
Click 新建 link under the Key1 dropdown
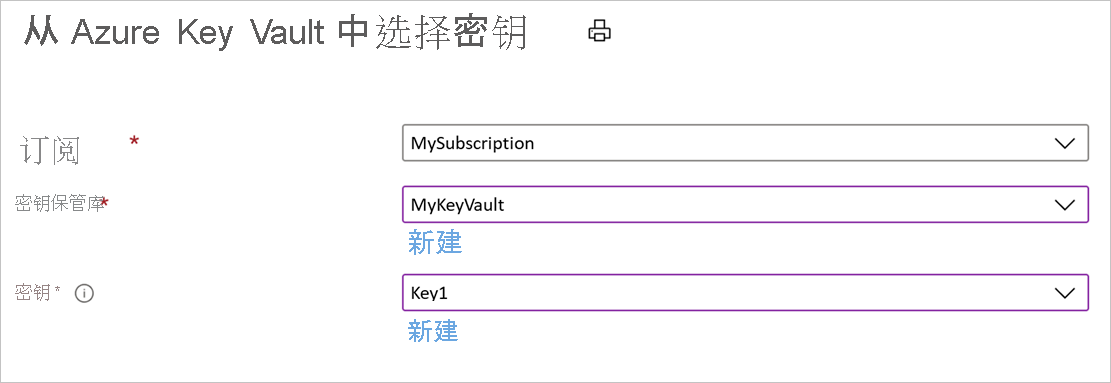tap(433, 330)
